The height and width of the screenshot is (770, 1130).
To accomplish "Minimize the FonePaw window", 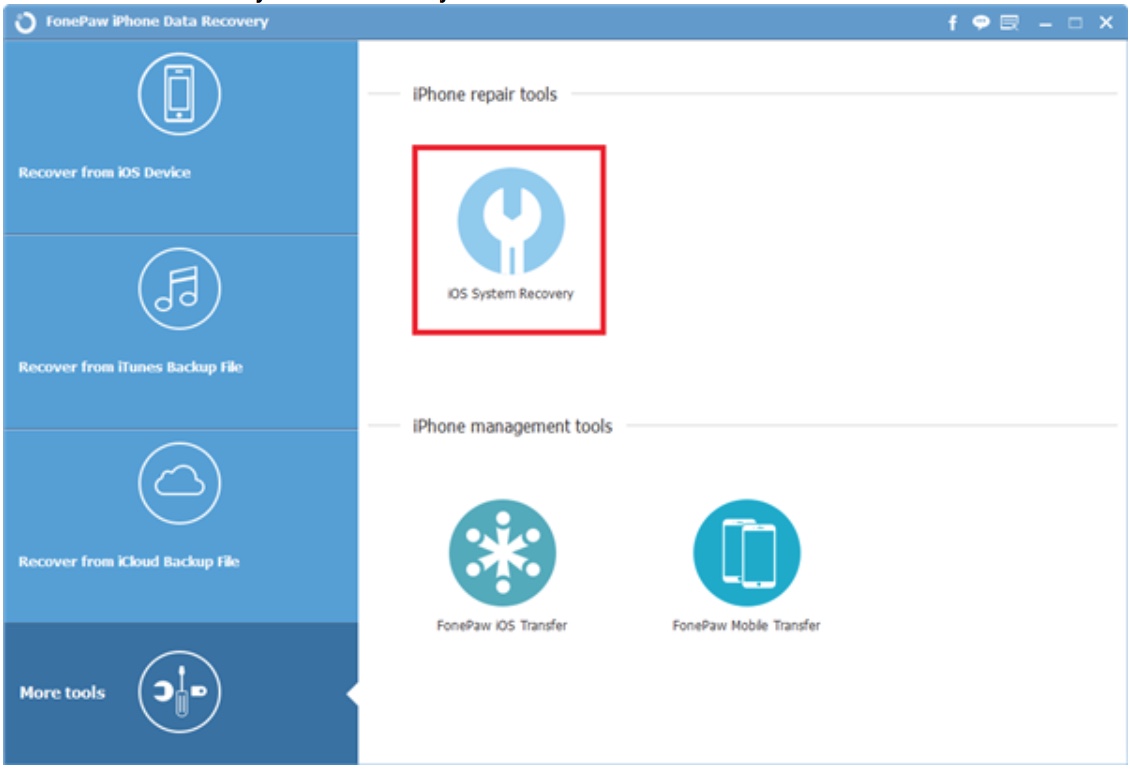I will [x=1046, y=22].
